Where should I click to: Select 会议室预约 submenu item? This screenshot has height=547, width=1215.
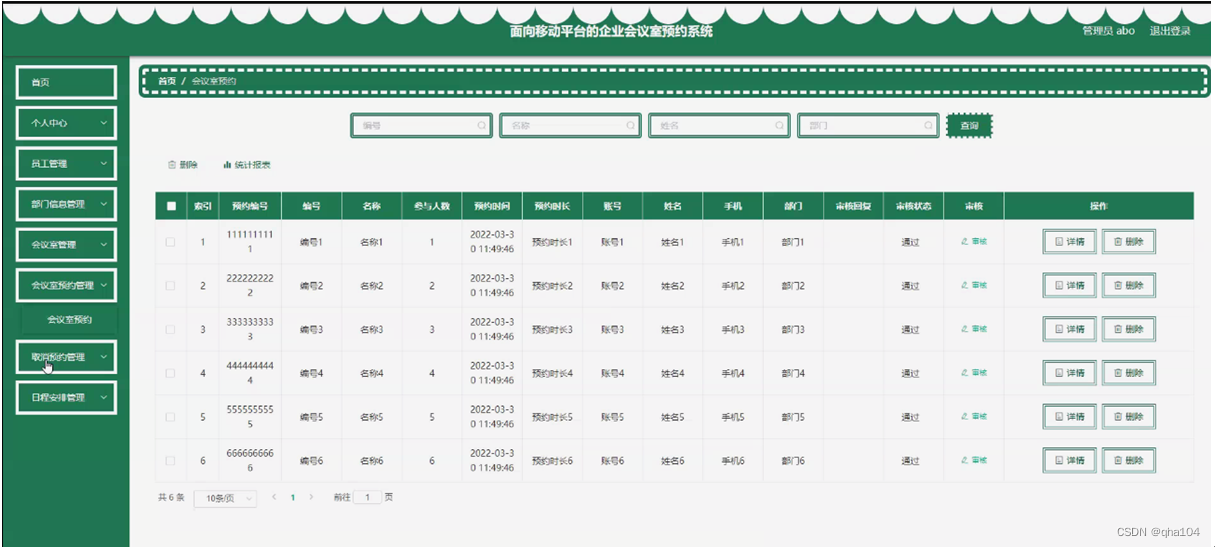pos(69,320)
